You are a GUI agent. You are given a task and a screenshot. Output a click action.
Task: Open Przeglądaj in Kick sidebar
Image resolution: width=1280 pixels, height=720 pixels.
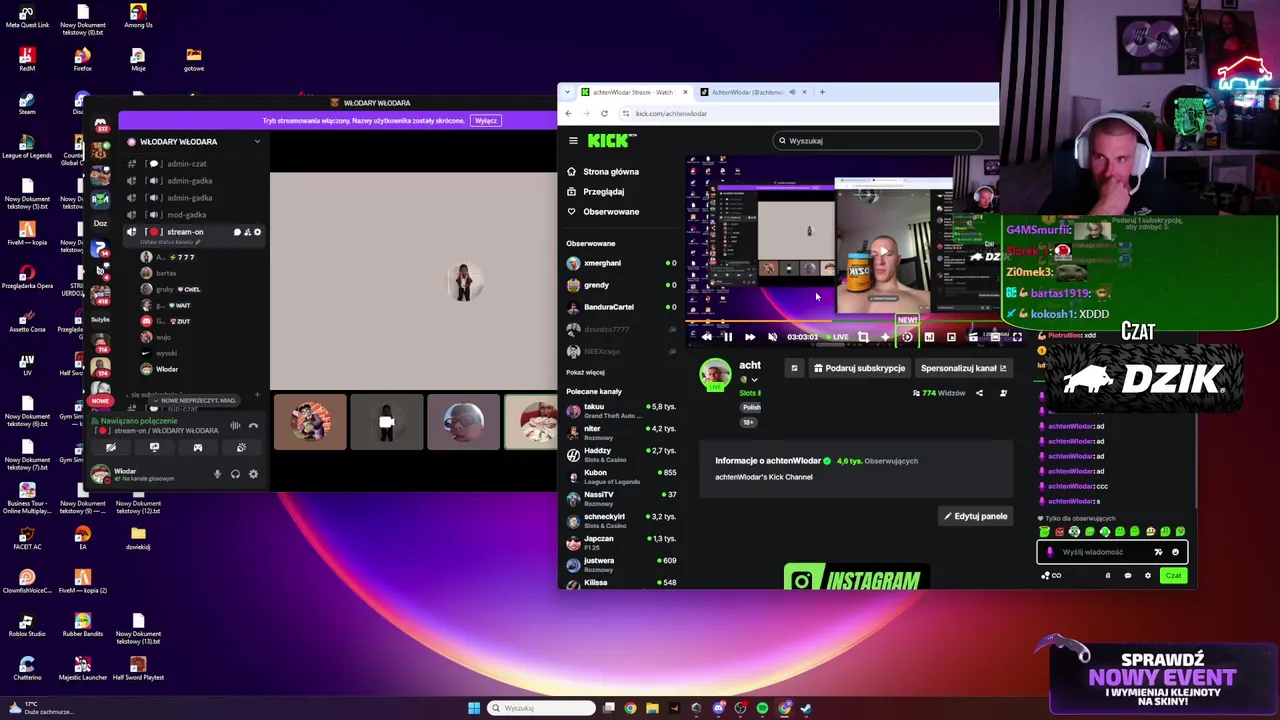pyautogui.click(x=596, y=192)
